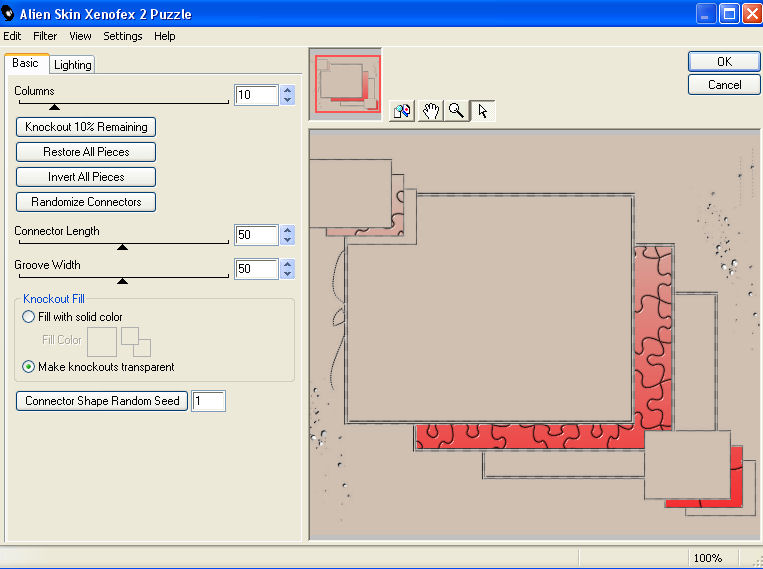Select the arrow pointer tool
Screen dimensions: 763x569
[483, 111]
